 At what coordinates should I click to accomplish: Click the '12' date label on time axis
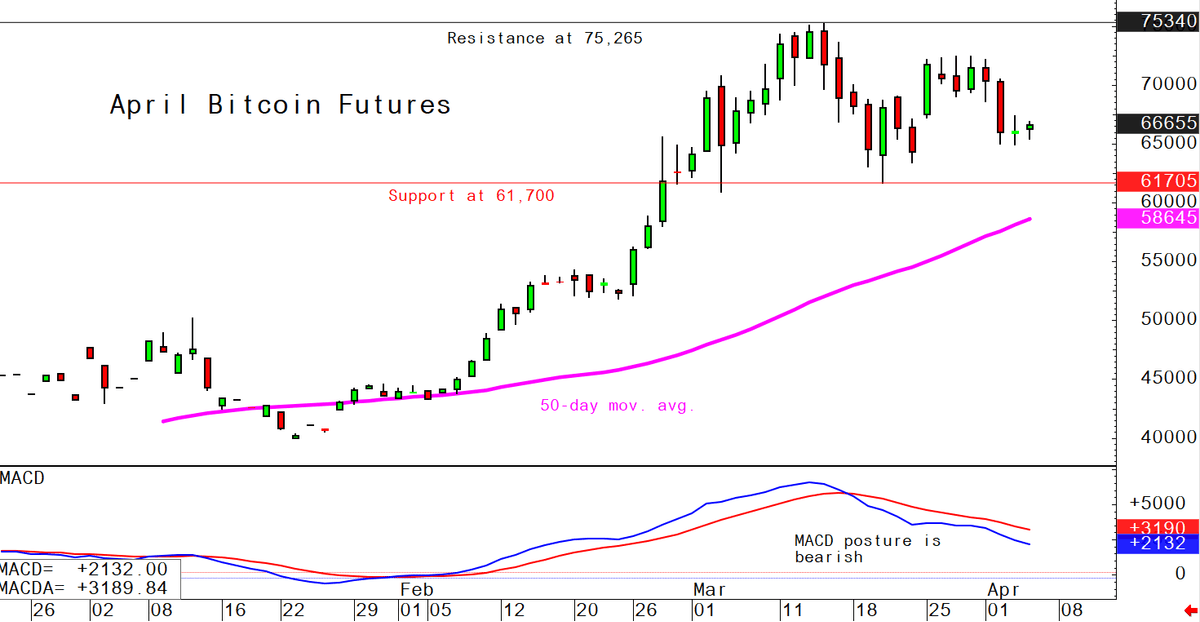(512, 608)
